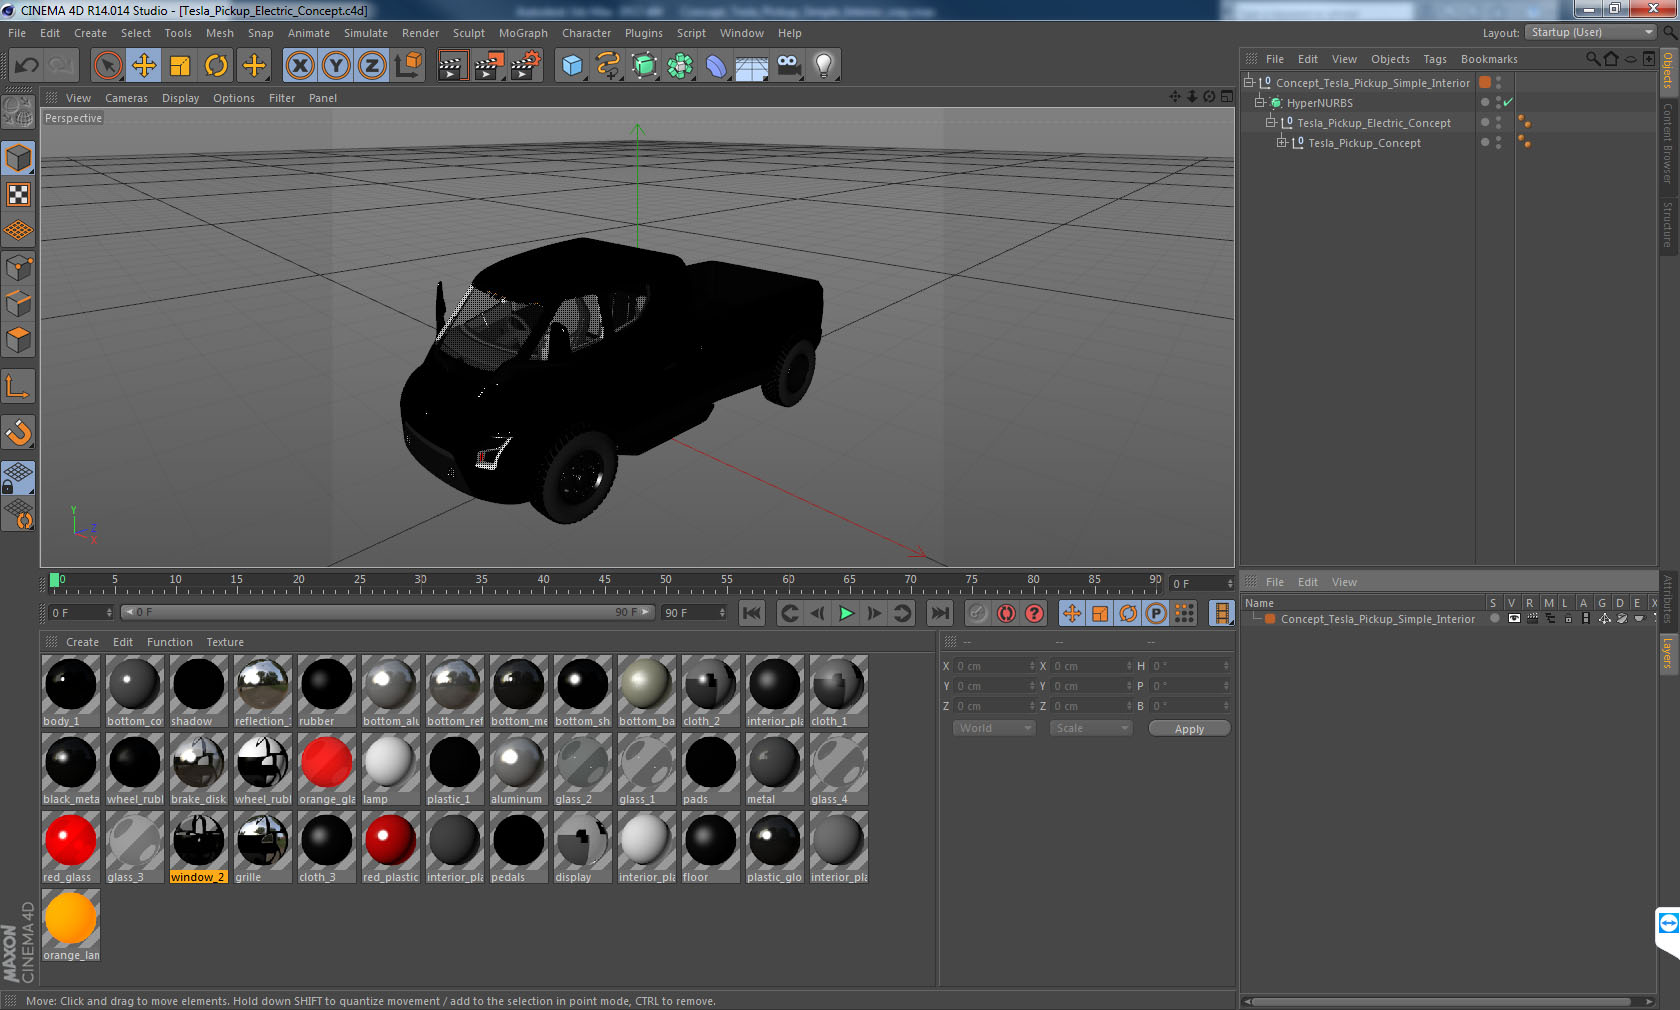Click the orange layer swatch for Concept_Tesla_Pickup_Simple_Interior
The height and width of the screenshot is (1010, 1680).
(1485, 83)
